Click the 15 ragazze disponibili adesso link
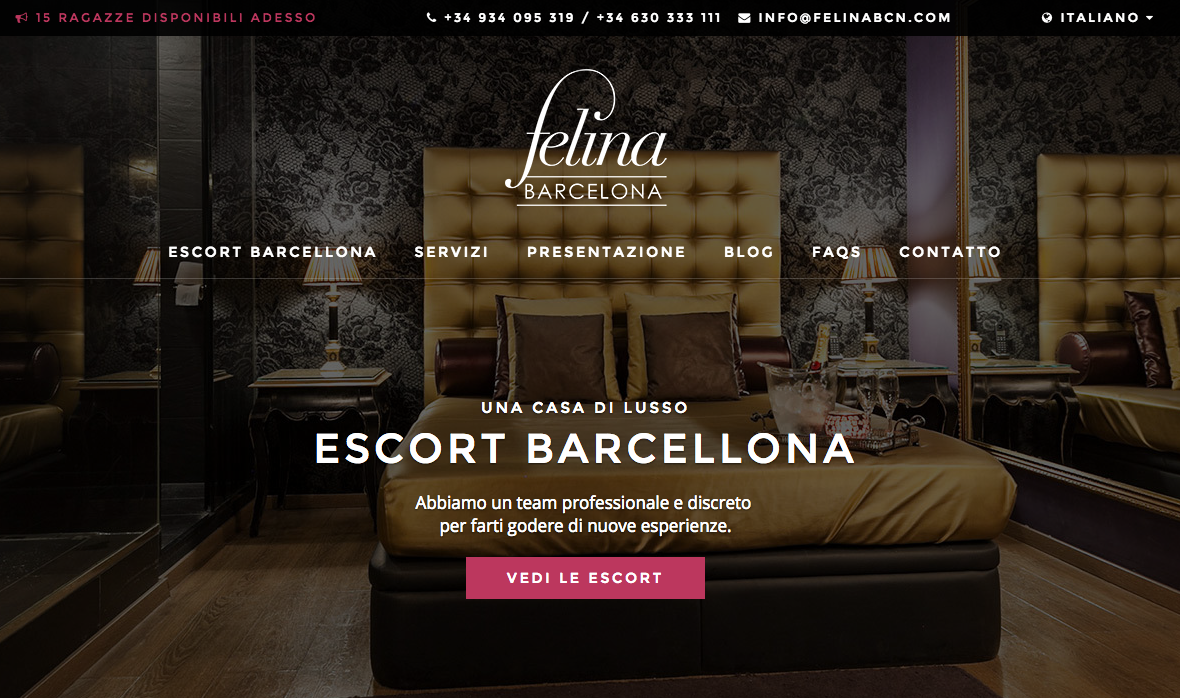 click(x=176, y=17)
